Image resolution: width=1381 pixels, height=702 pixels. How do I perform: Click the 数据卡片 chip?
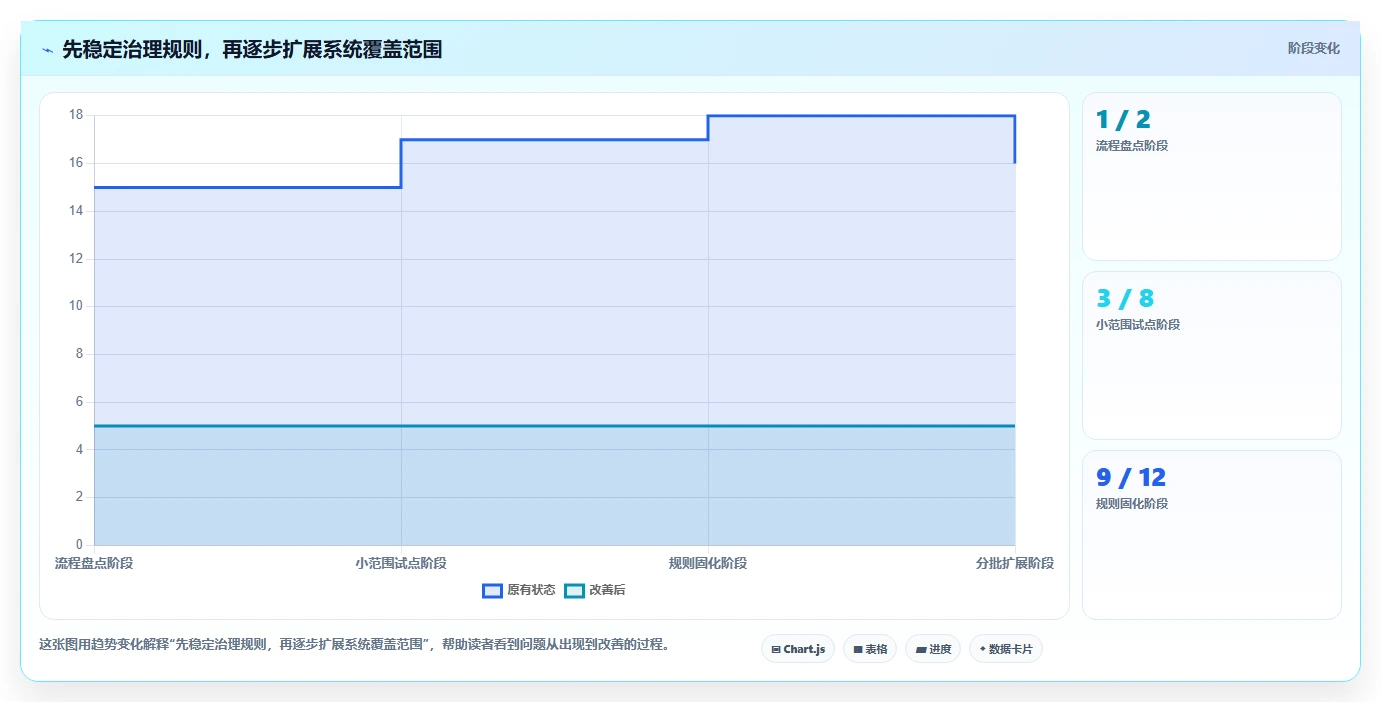(x=1006, y=649)
